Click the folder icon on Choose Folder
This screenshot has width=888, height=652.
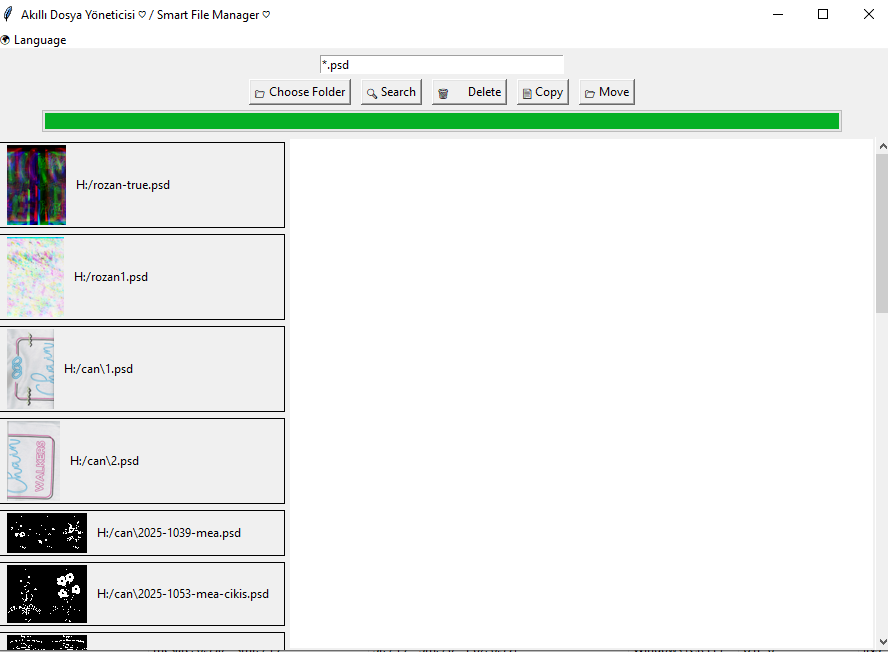(260, 93)
